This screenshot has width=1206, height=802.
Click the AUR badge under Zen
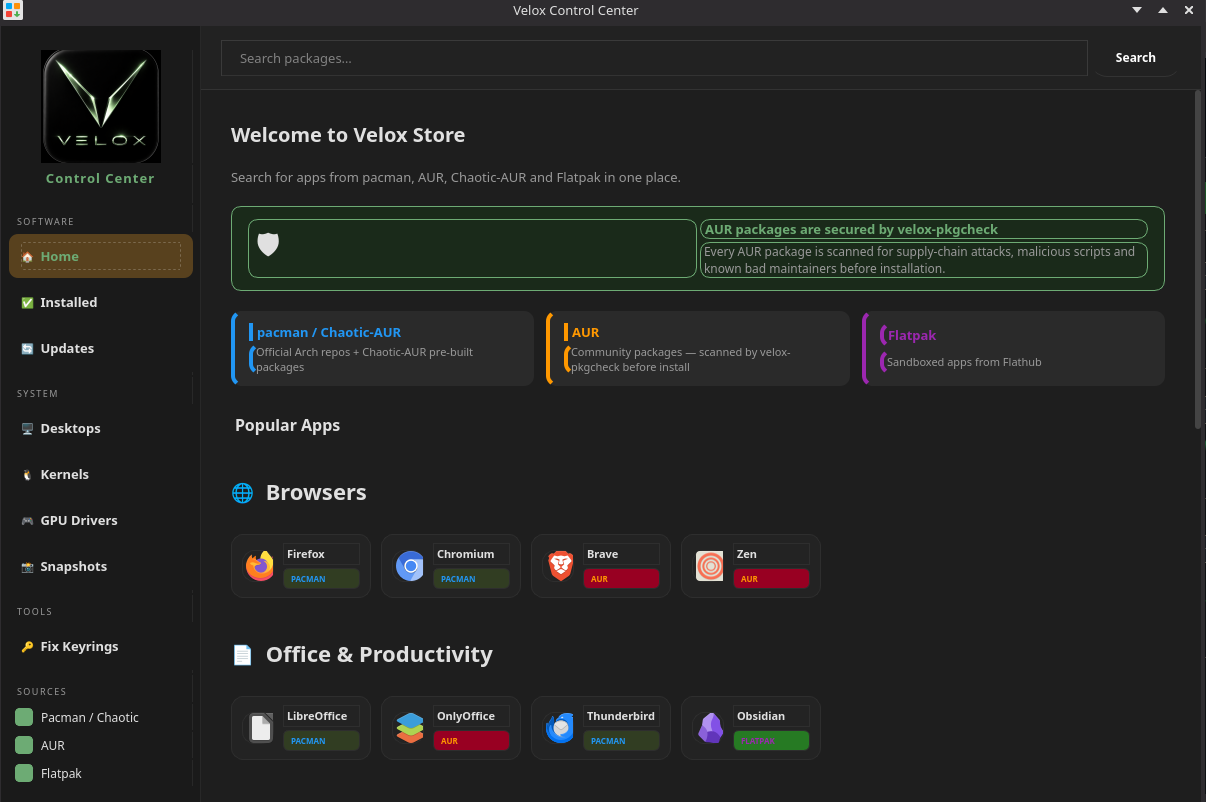[771, 579]
